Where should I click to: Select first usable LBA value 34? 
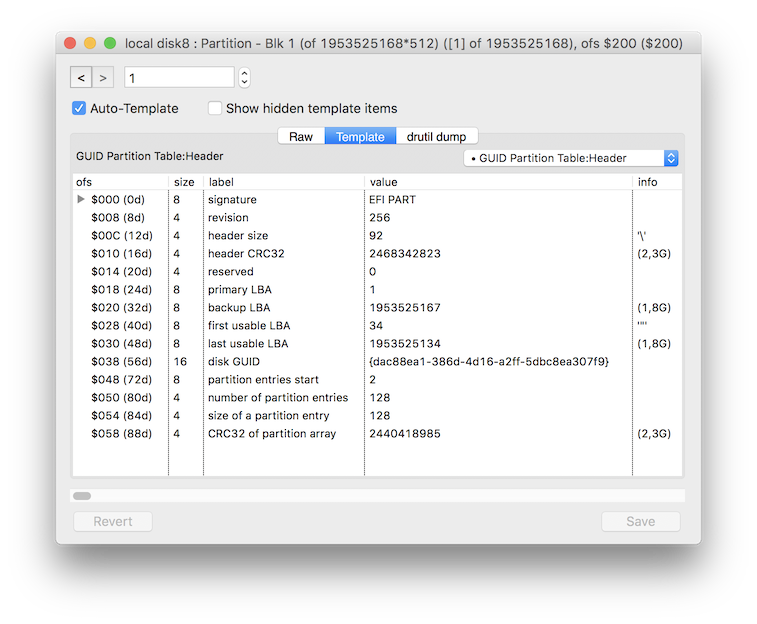click(x=376, y=325)
